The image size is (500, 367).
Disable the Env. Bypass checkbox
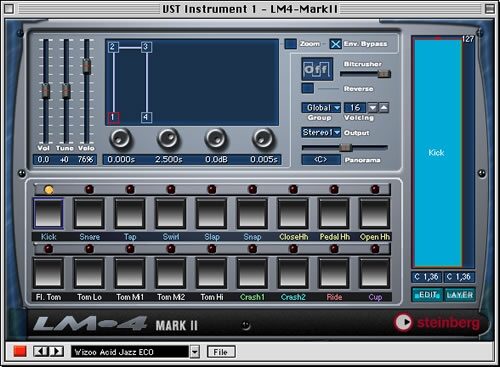[x=335, y=44]
